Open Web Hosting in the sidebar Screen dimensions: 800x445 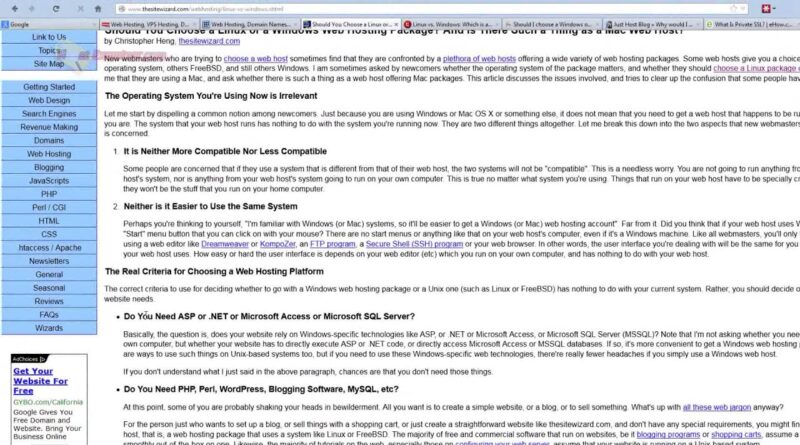click(x=49, y=154)
